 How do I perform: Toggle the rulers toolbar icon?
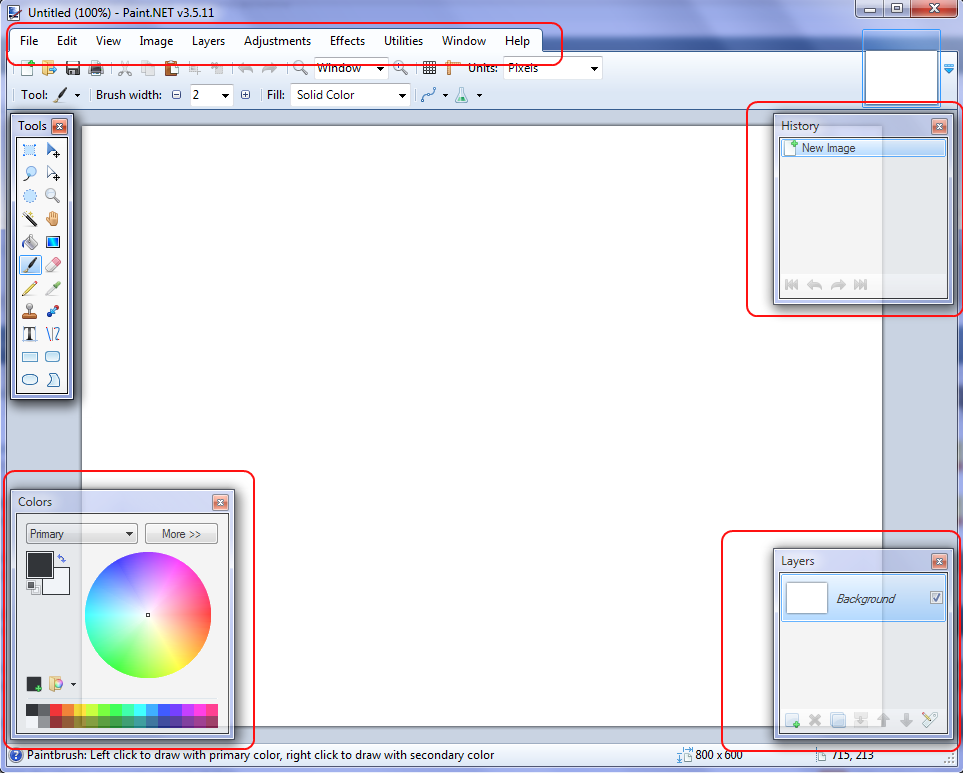[452, 68]
